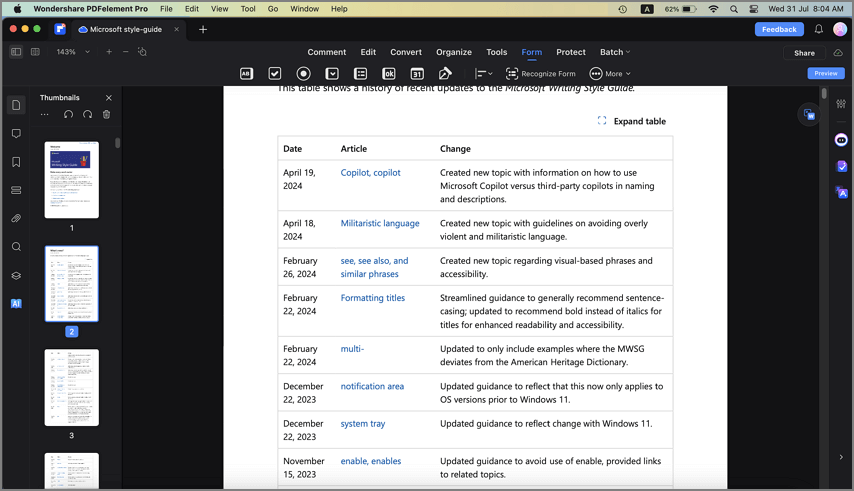This screenshot has width=854, height=491.
Task: Select the text field form tool
Action: (246, 74)
